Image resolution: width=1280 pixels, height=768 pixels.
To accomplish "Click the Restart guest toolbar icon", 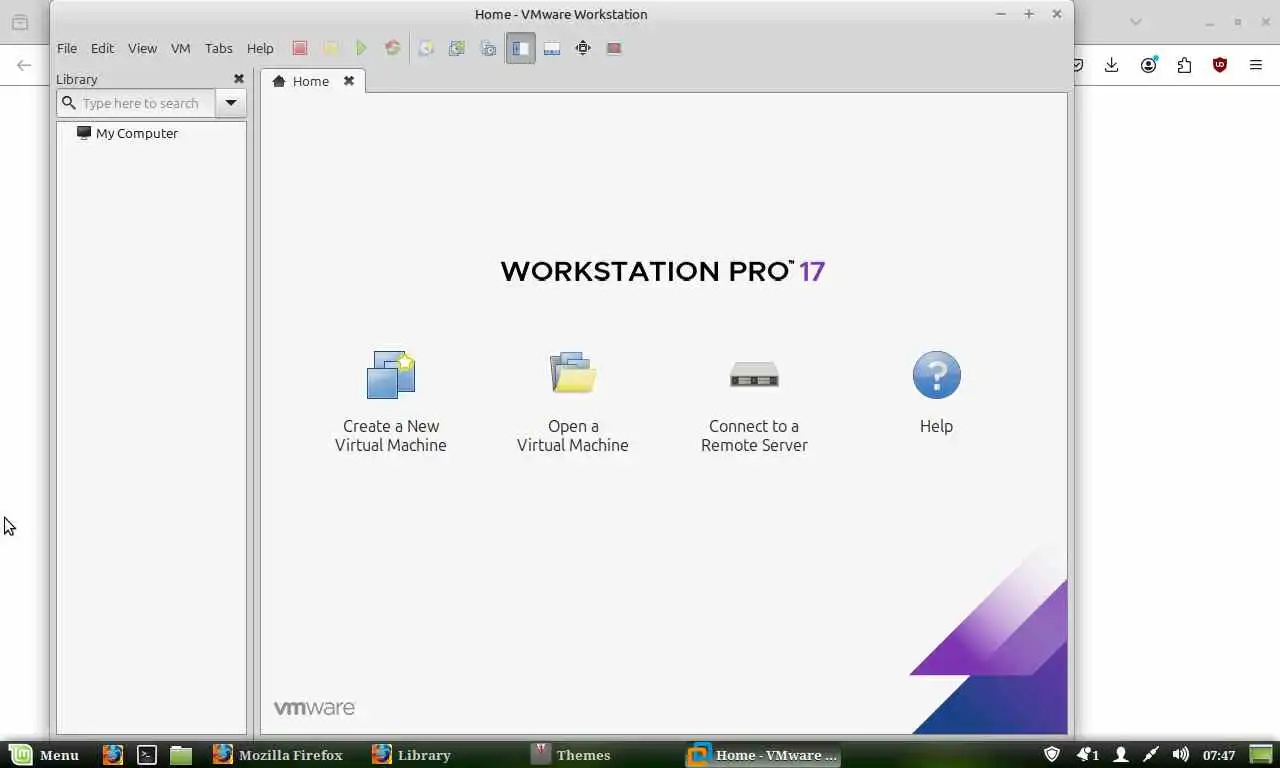I will coord(393,48).
